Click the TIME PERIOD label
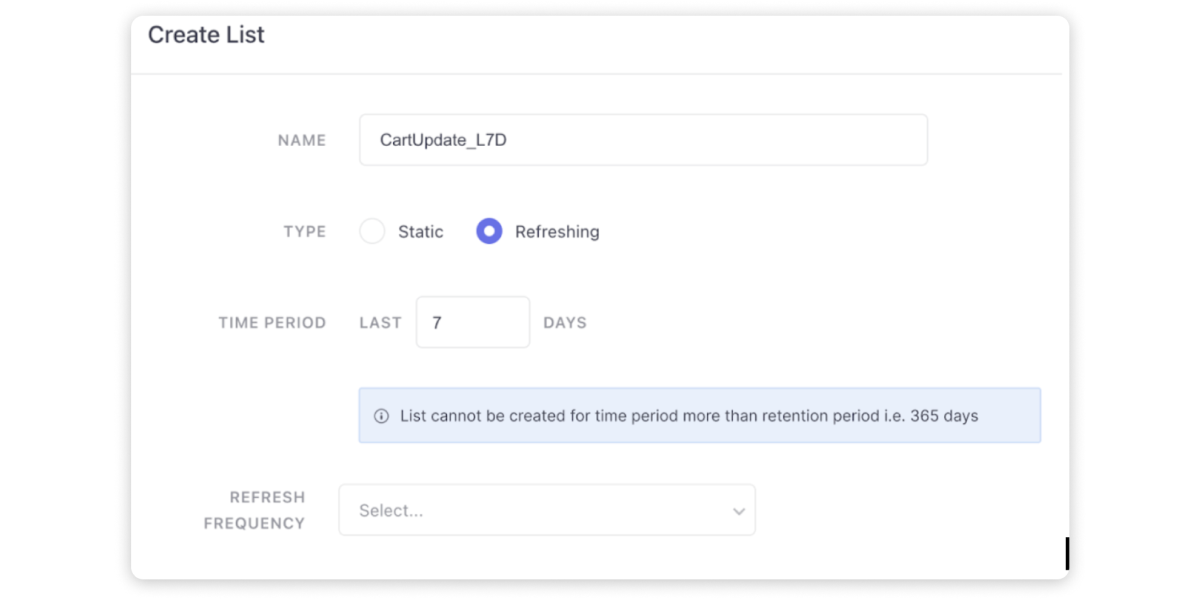Screen dimensions: 1200x600 tap(272, 323)
